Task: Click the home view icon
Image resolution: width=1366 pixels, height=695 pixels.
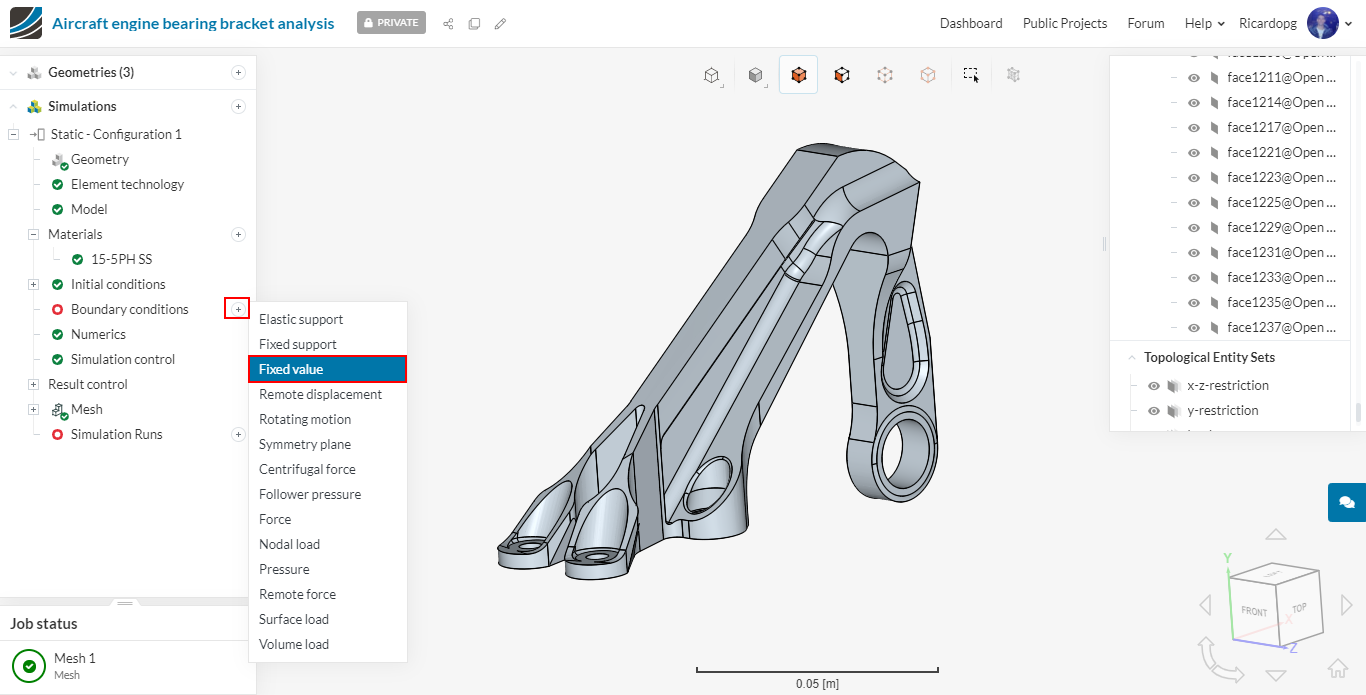Action: 1337,669
